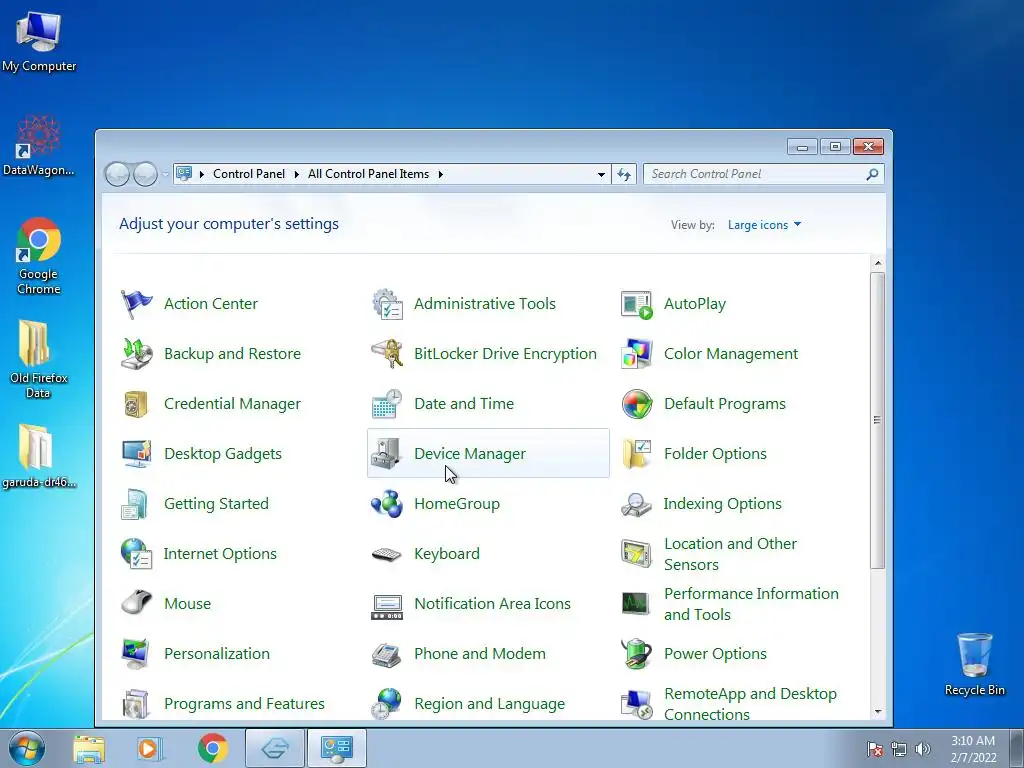Click the scrollbar down arrow

click(x=878, y=712)
